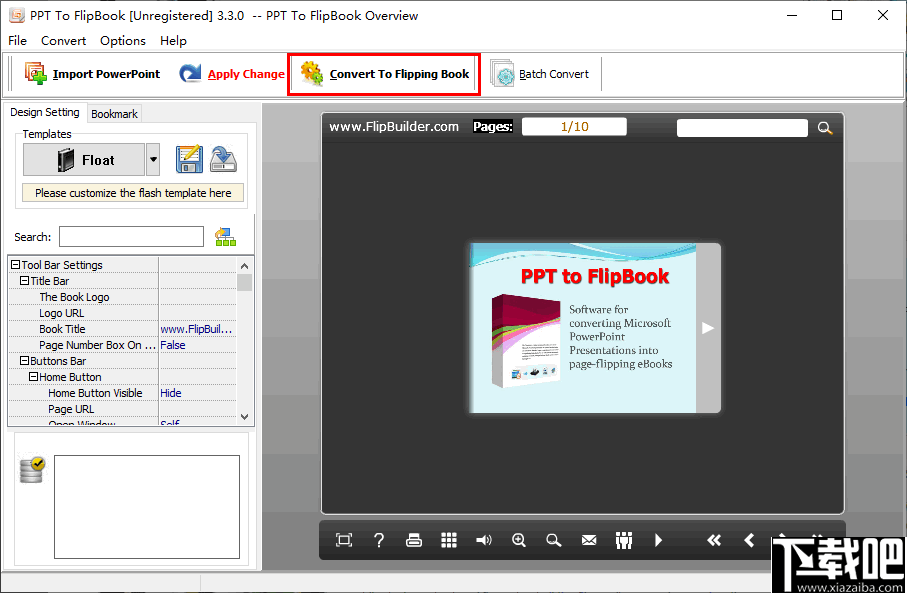
Task: Click inside the Search input field
Action: tap(130, 236)
